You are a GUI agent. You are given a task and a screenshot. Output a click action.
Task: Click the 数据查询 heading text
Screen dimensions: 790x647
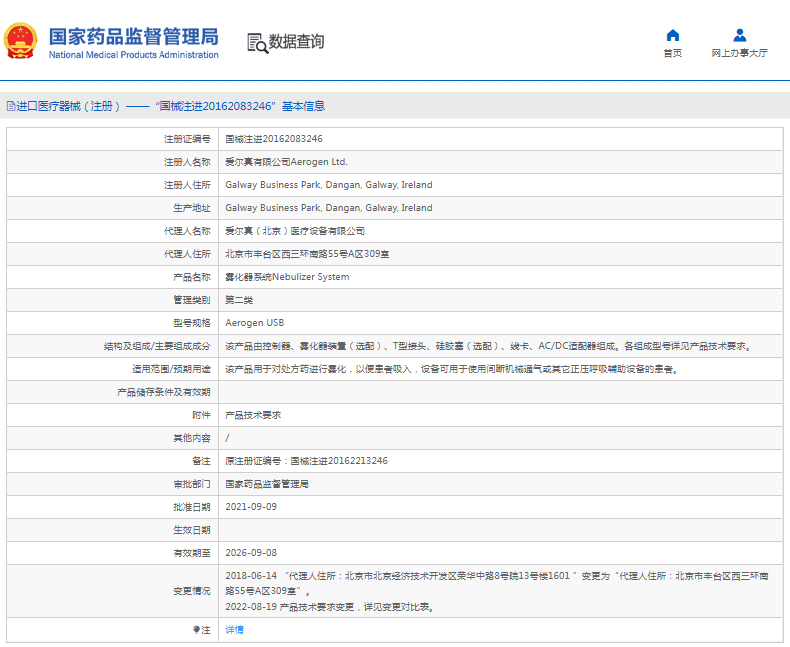296,42
